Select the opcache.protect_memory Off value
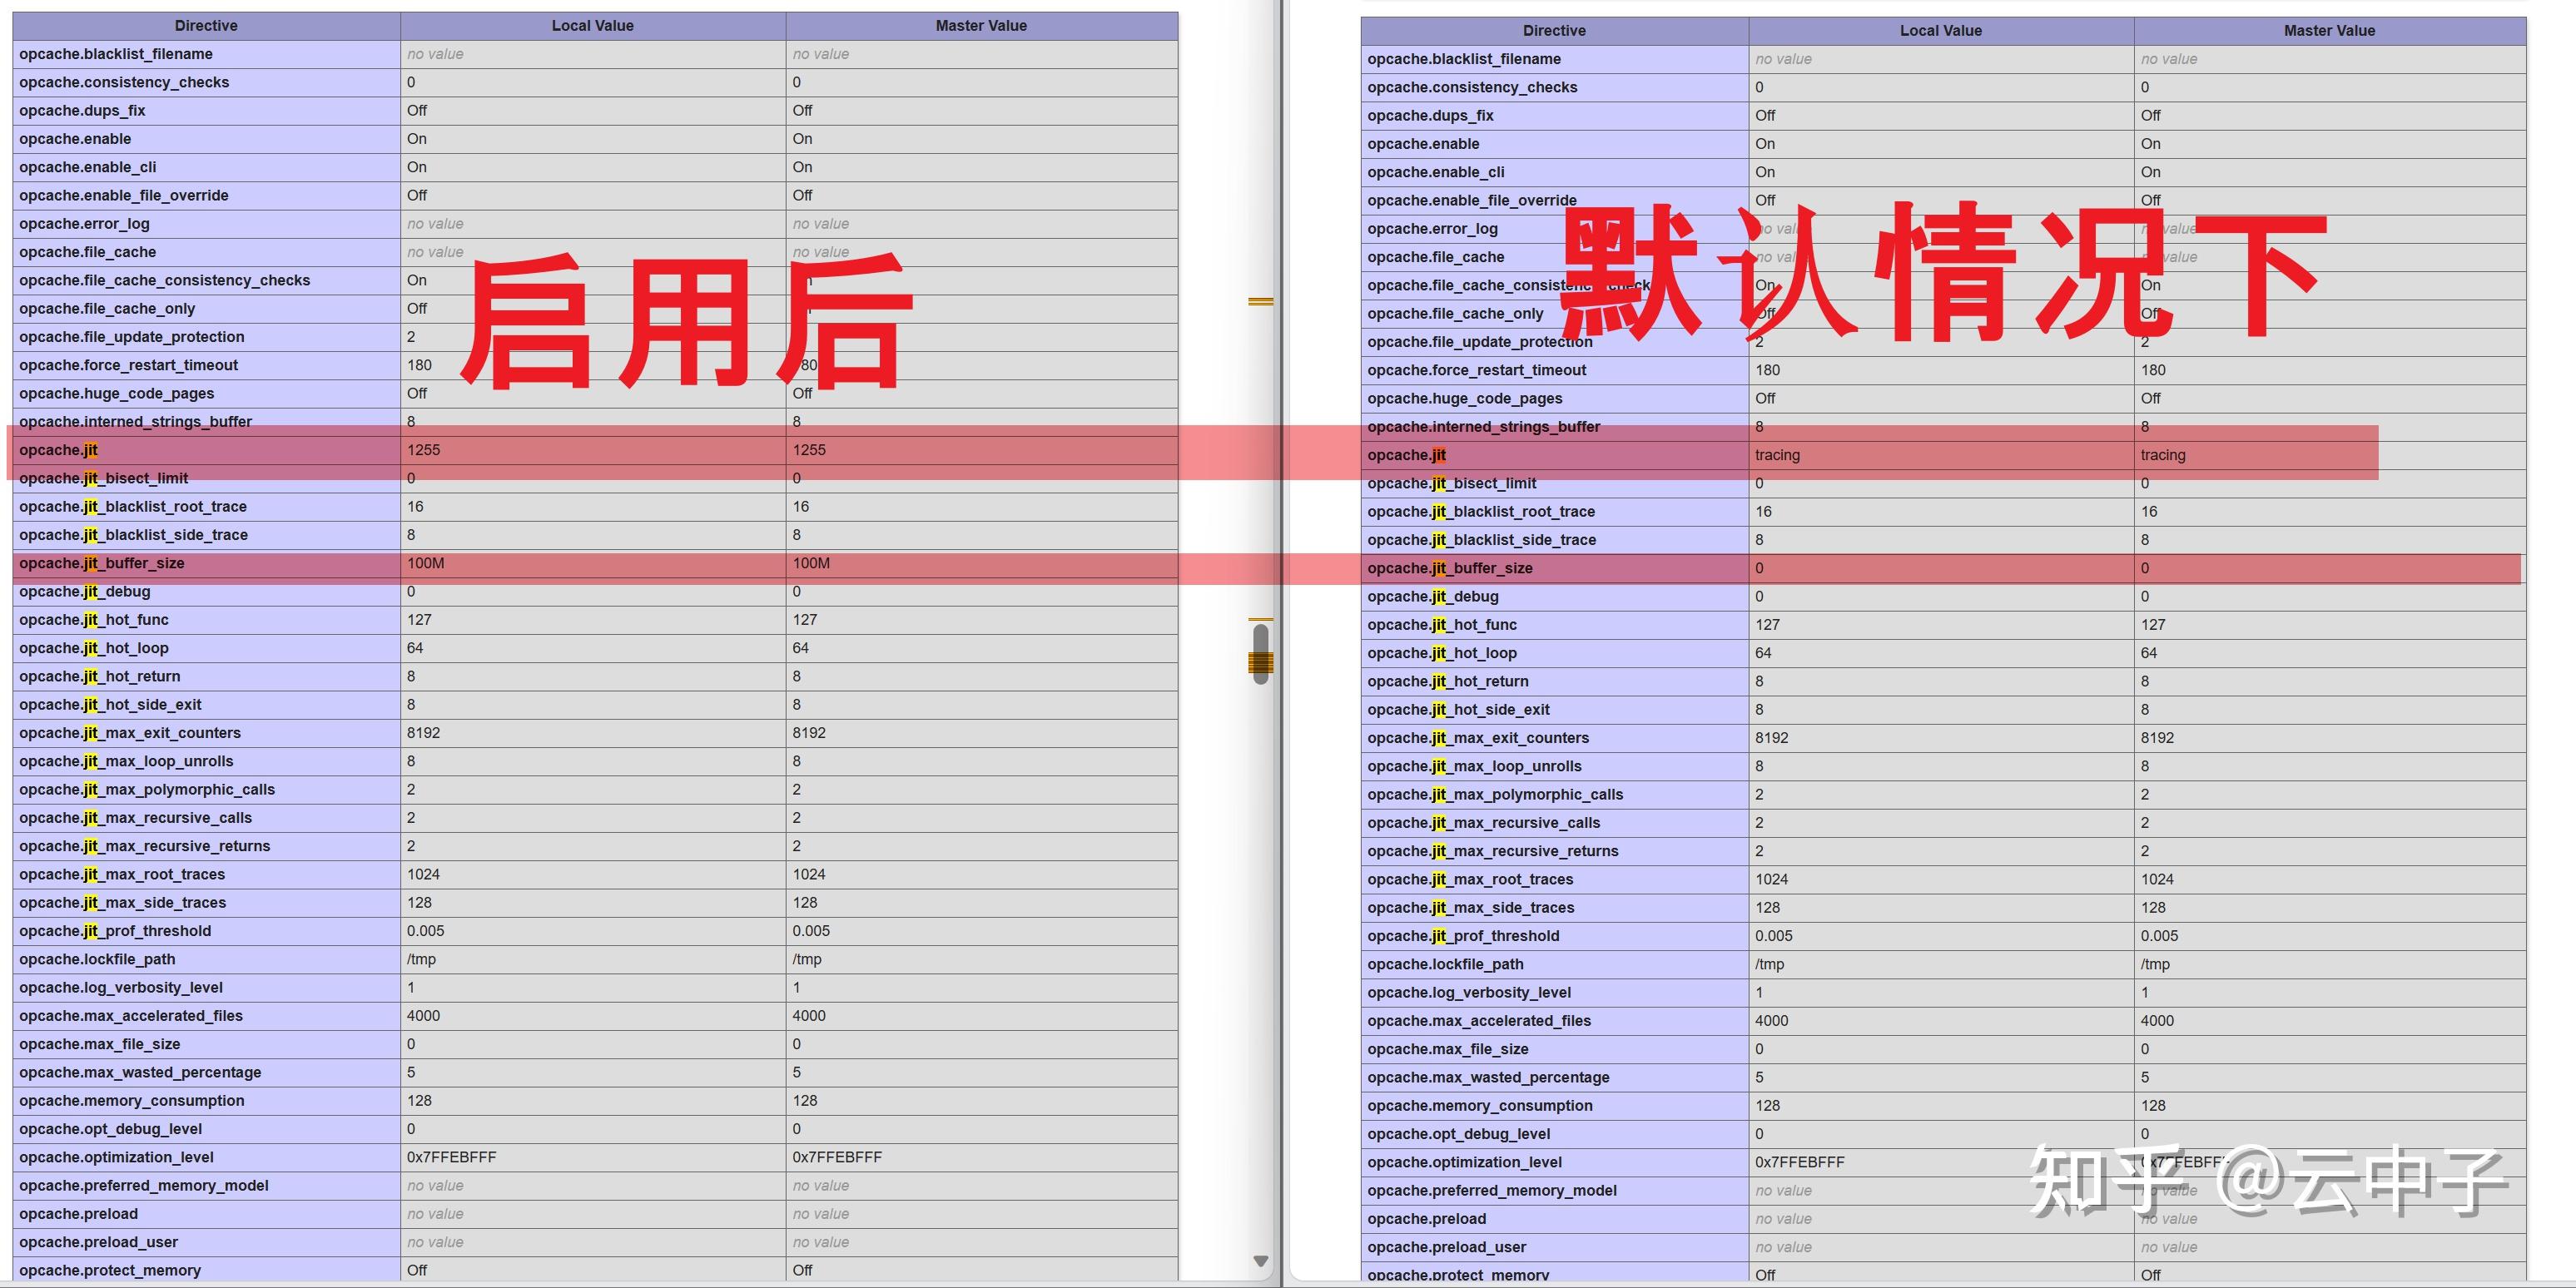Viewport: 2576px width, 1288px height. point(416,1270)
